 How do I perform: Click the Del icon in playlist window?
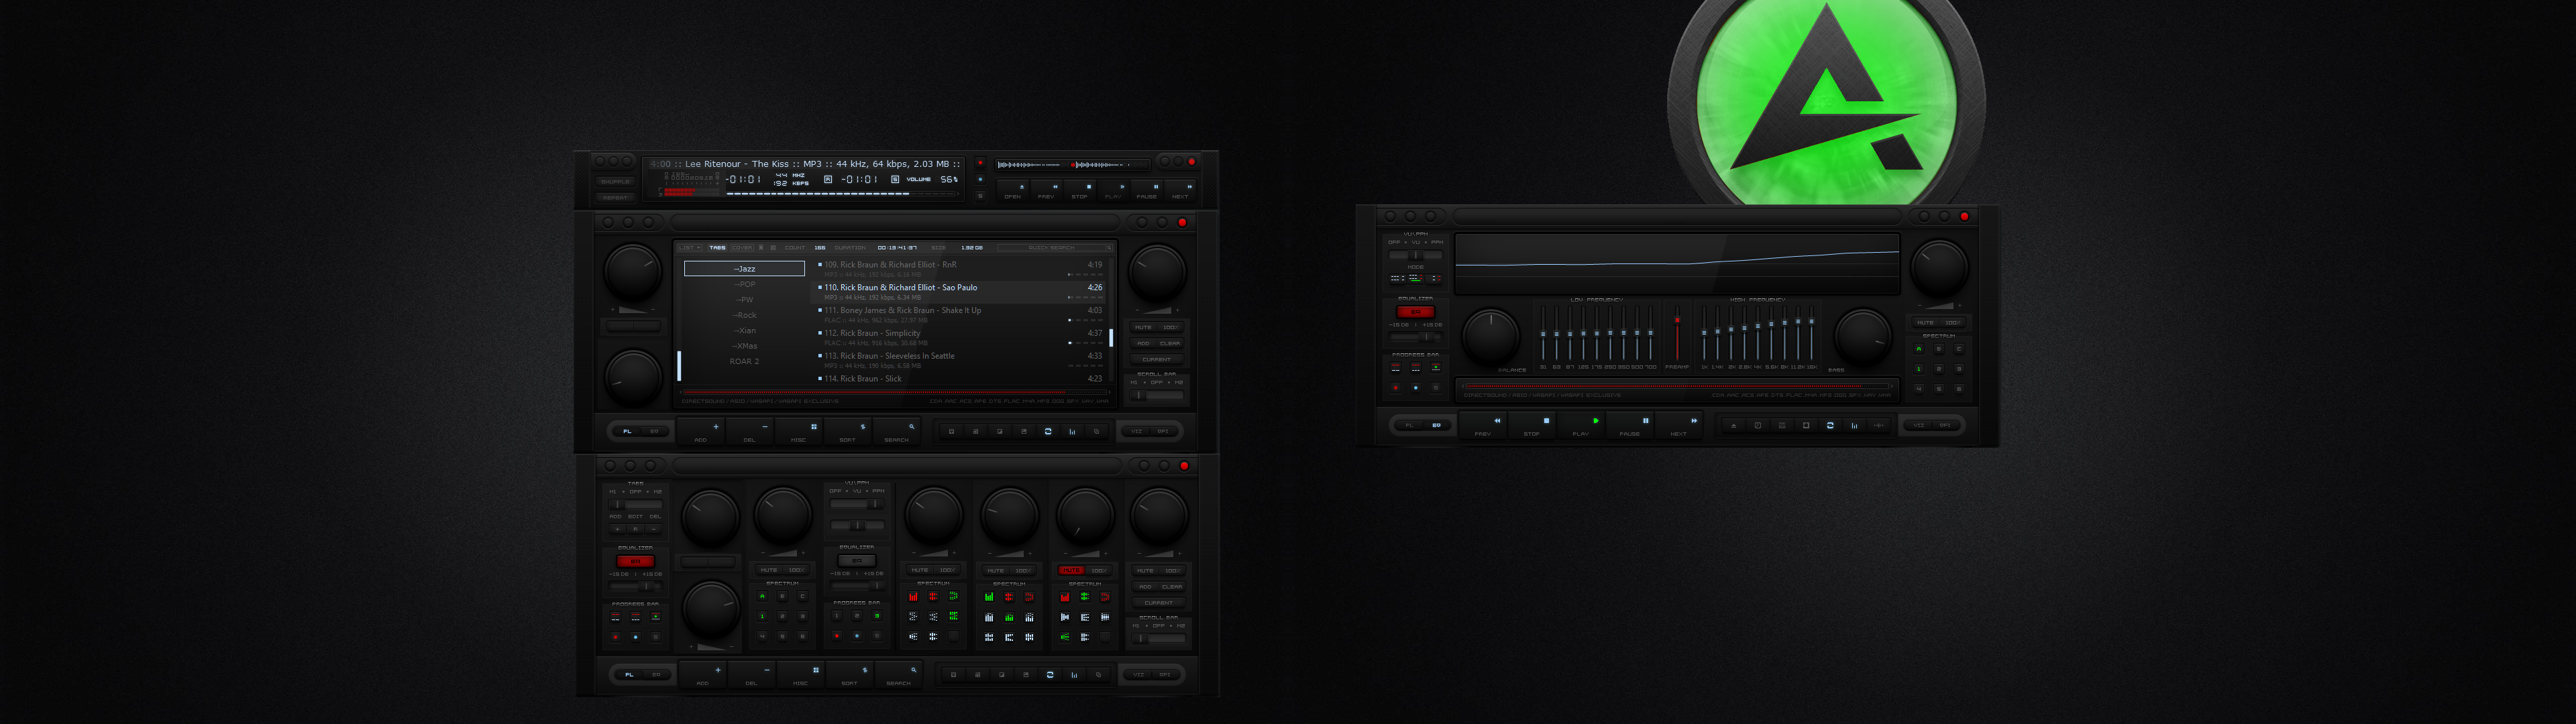750,432
